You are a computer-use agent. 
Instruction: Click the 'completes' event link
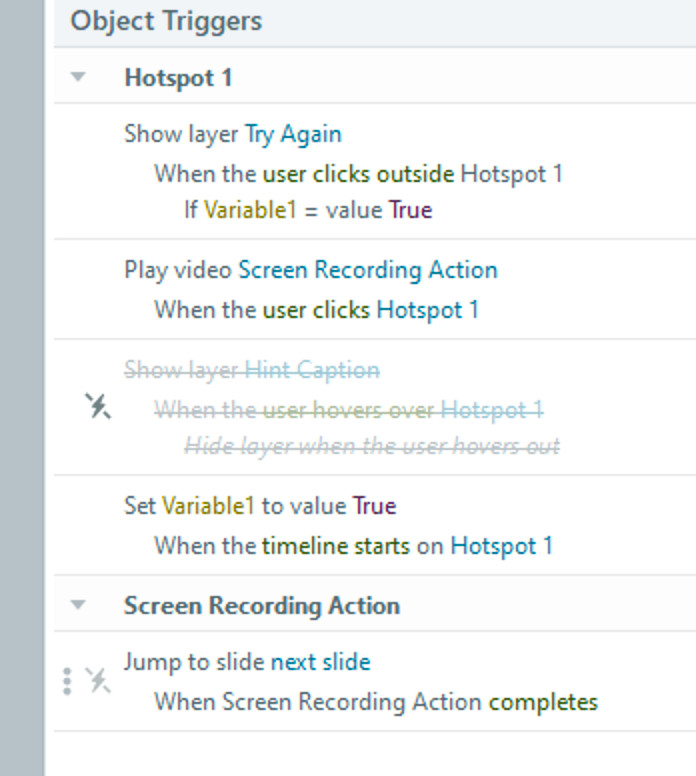[543, 702]
